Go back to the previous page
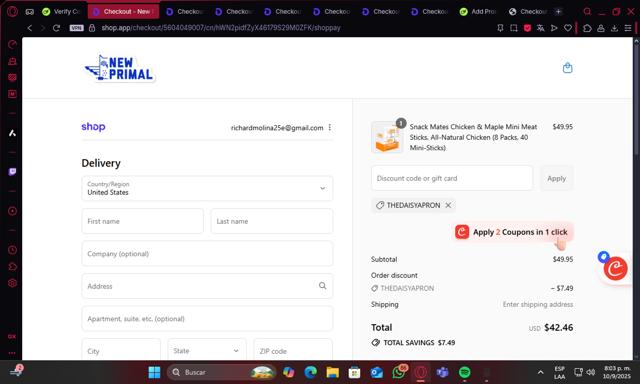 29,28
